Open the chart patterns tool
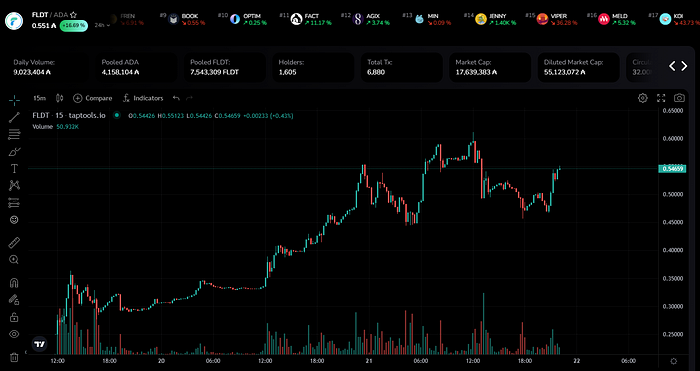 click(x=14, y=185)
